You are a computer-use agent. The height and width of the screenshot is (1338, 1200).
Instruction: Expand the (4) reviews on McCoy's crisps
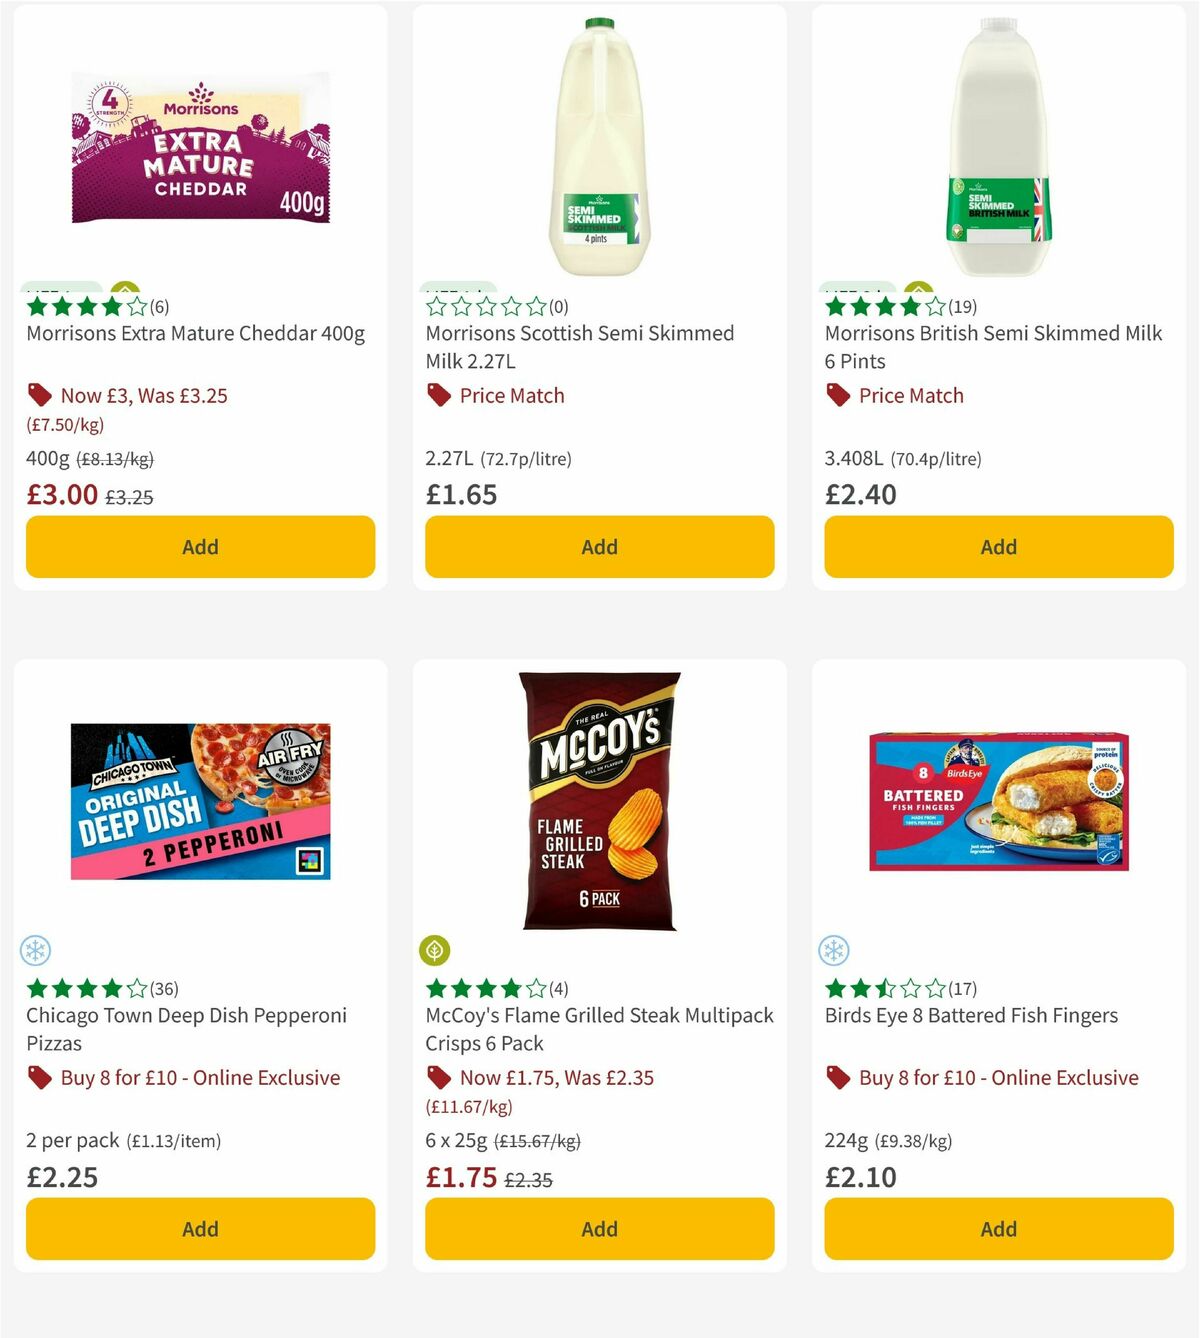[x=559, y=988]
